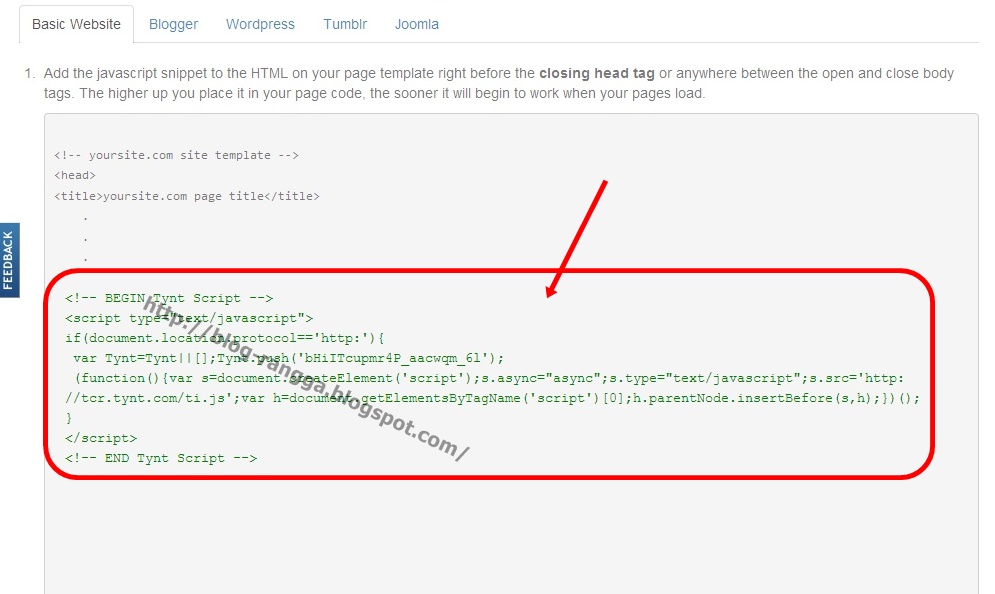Click the sentence beginning 'The higher up you place it'
The height and width of the screenshot is (594, 995).
point(392,93)
